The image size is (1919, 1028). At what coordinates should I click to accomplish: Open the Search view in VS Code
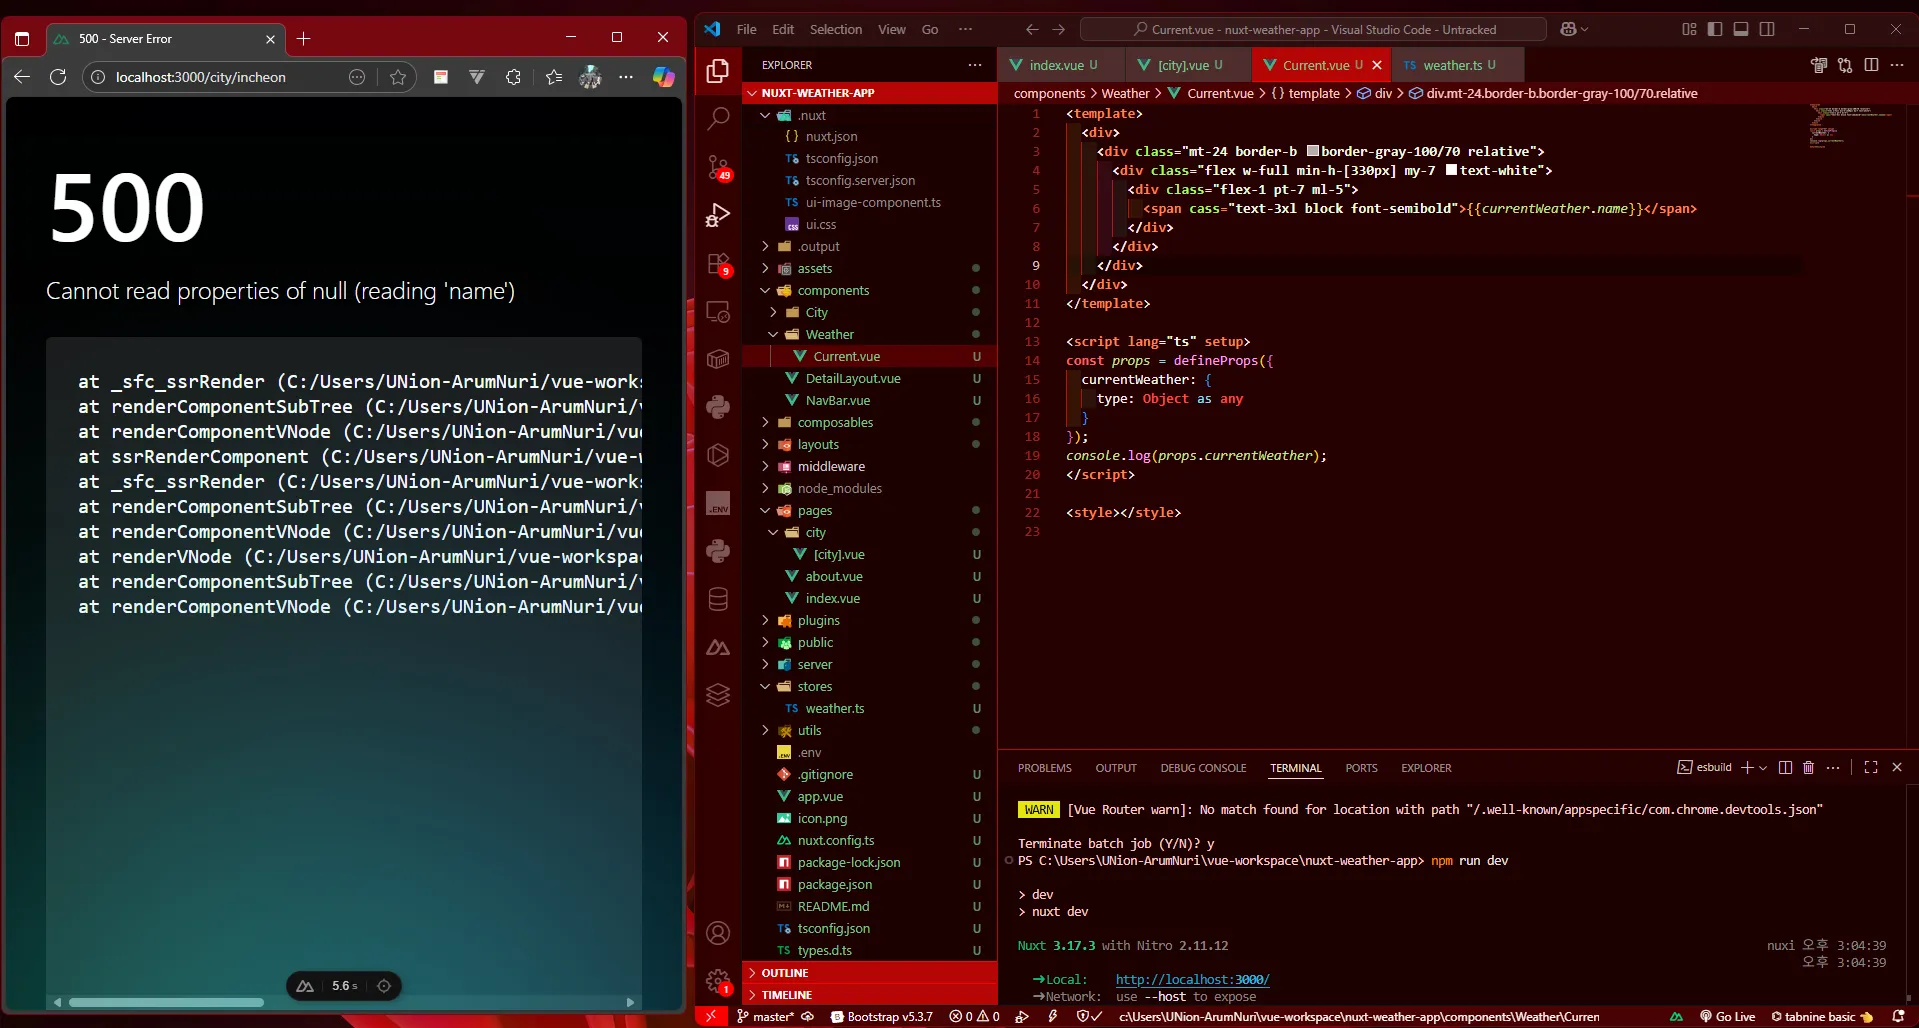718,119
